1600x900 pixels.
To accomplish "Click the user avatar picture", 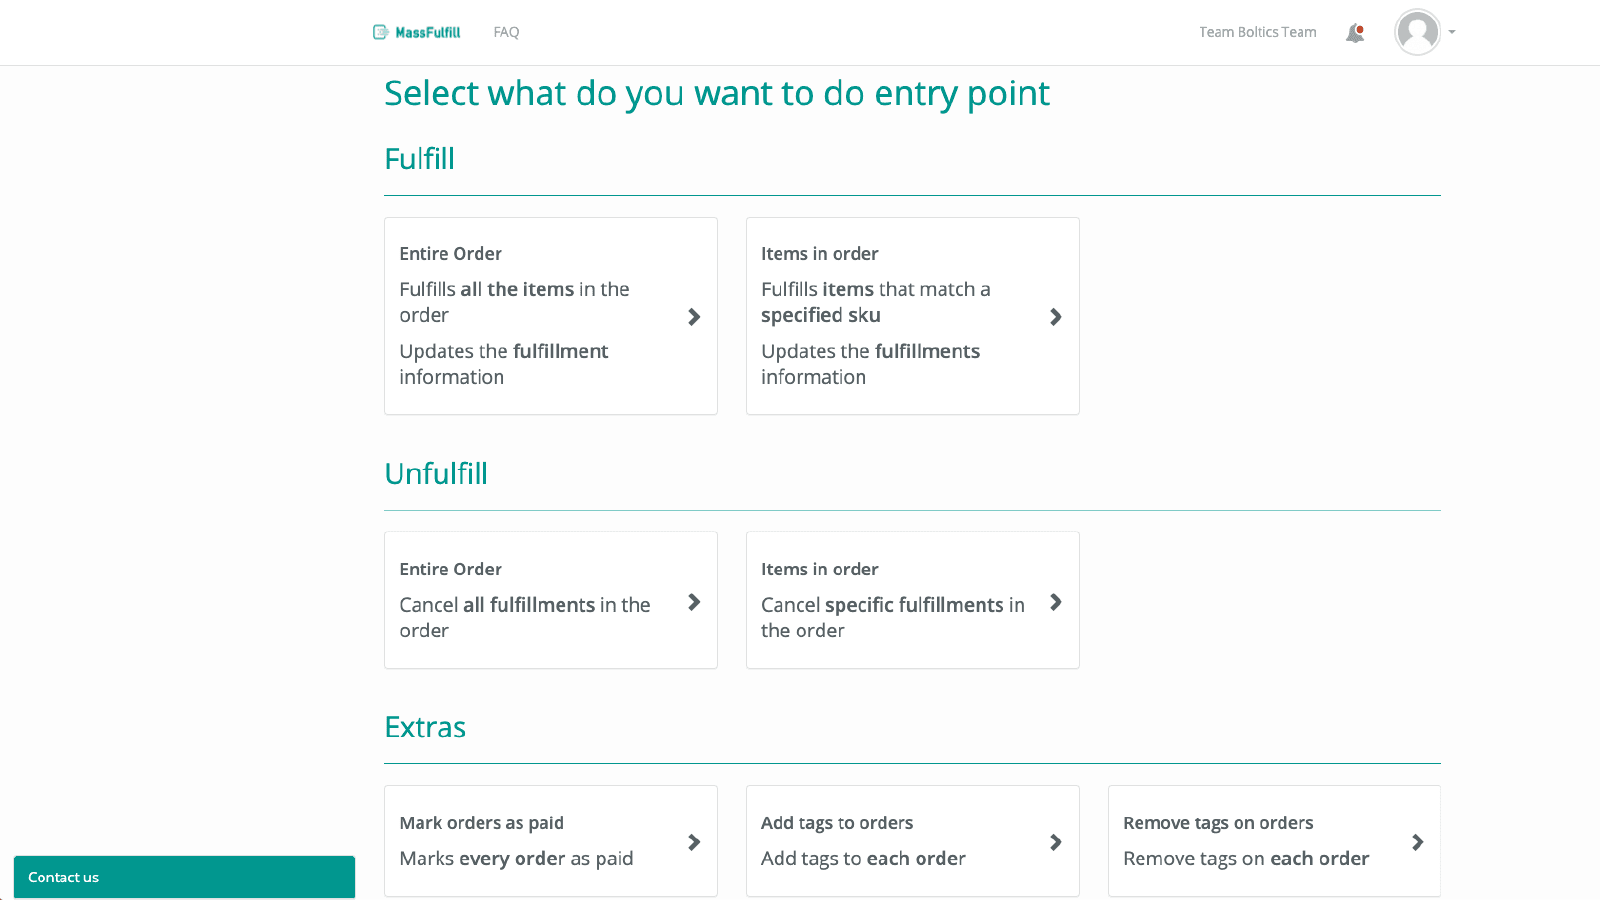I will pyautogui.click(x=1417, y=32).
